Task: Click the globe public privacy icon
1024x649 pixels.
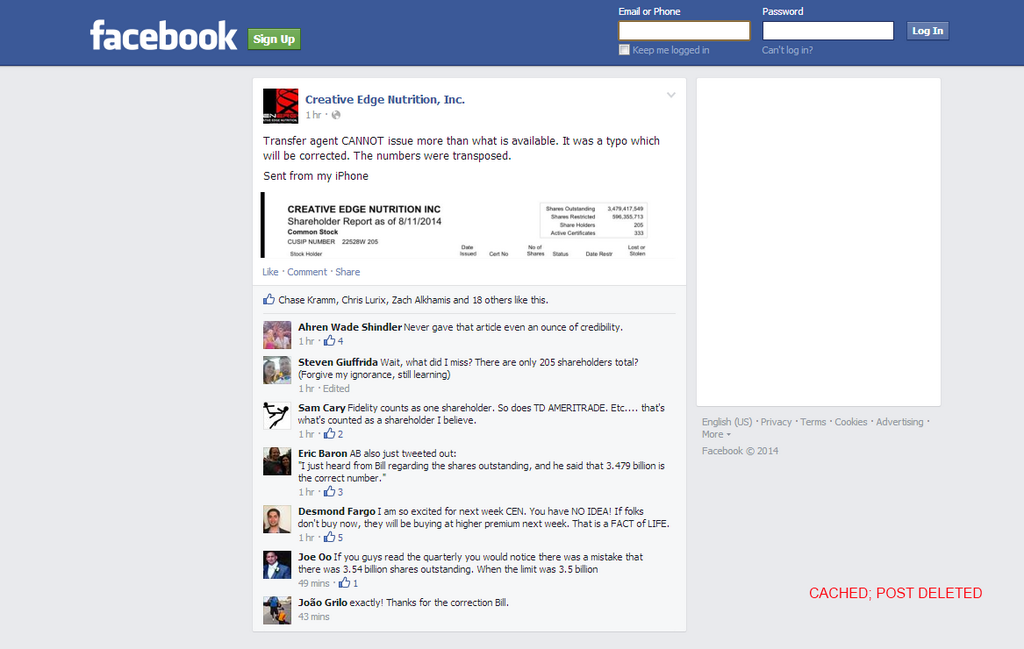Action: point(336,115)
